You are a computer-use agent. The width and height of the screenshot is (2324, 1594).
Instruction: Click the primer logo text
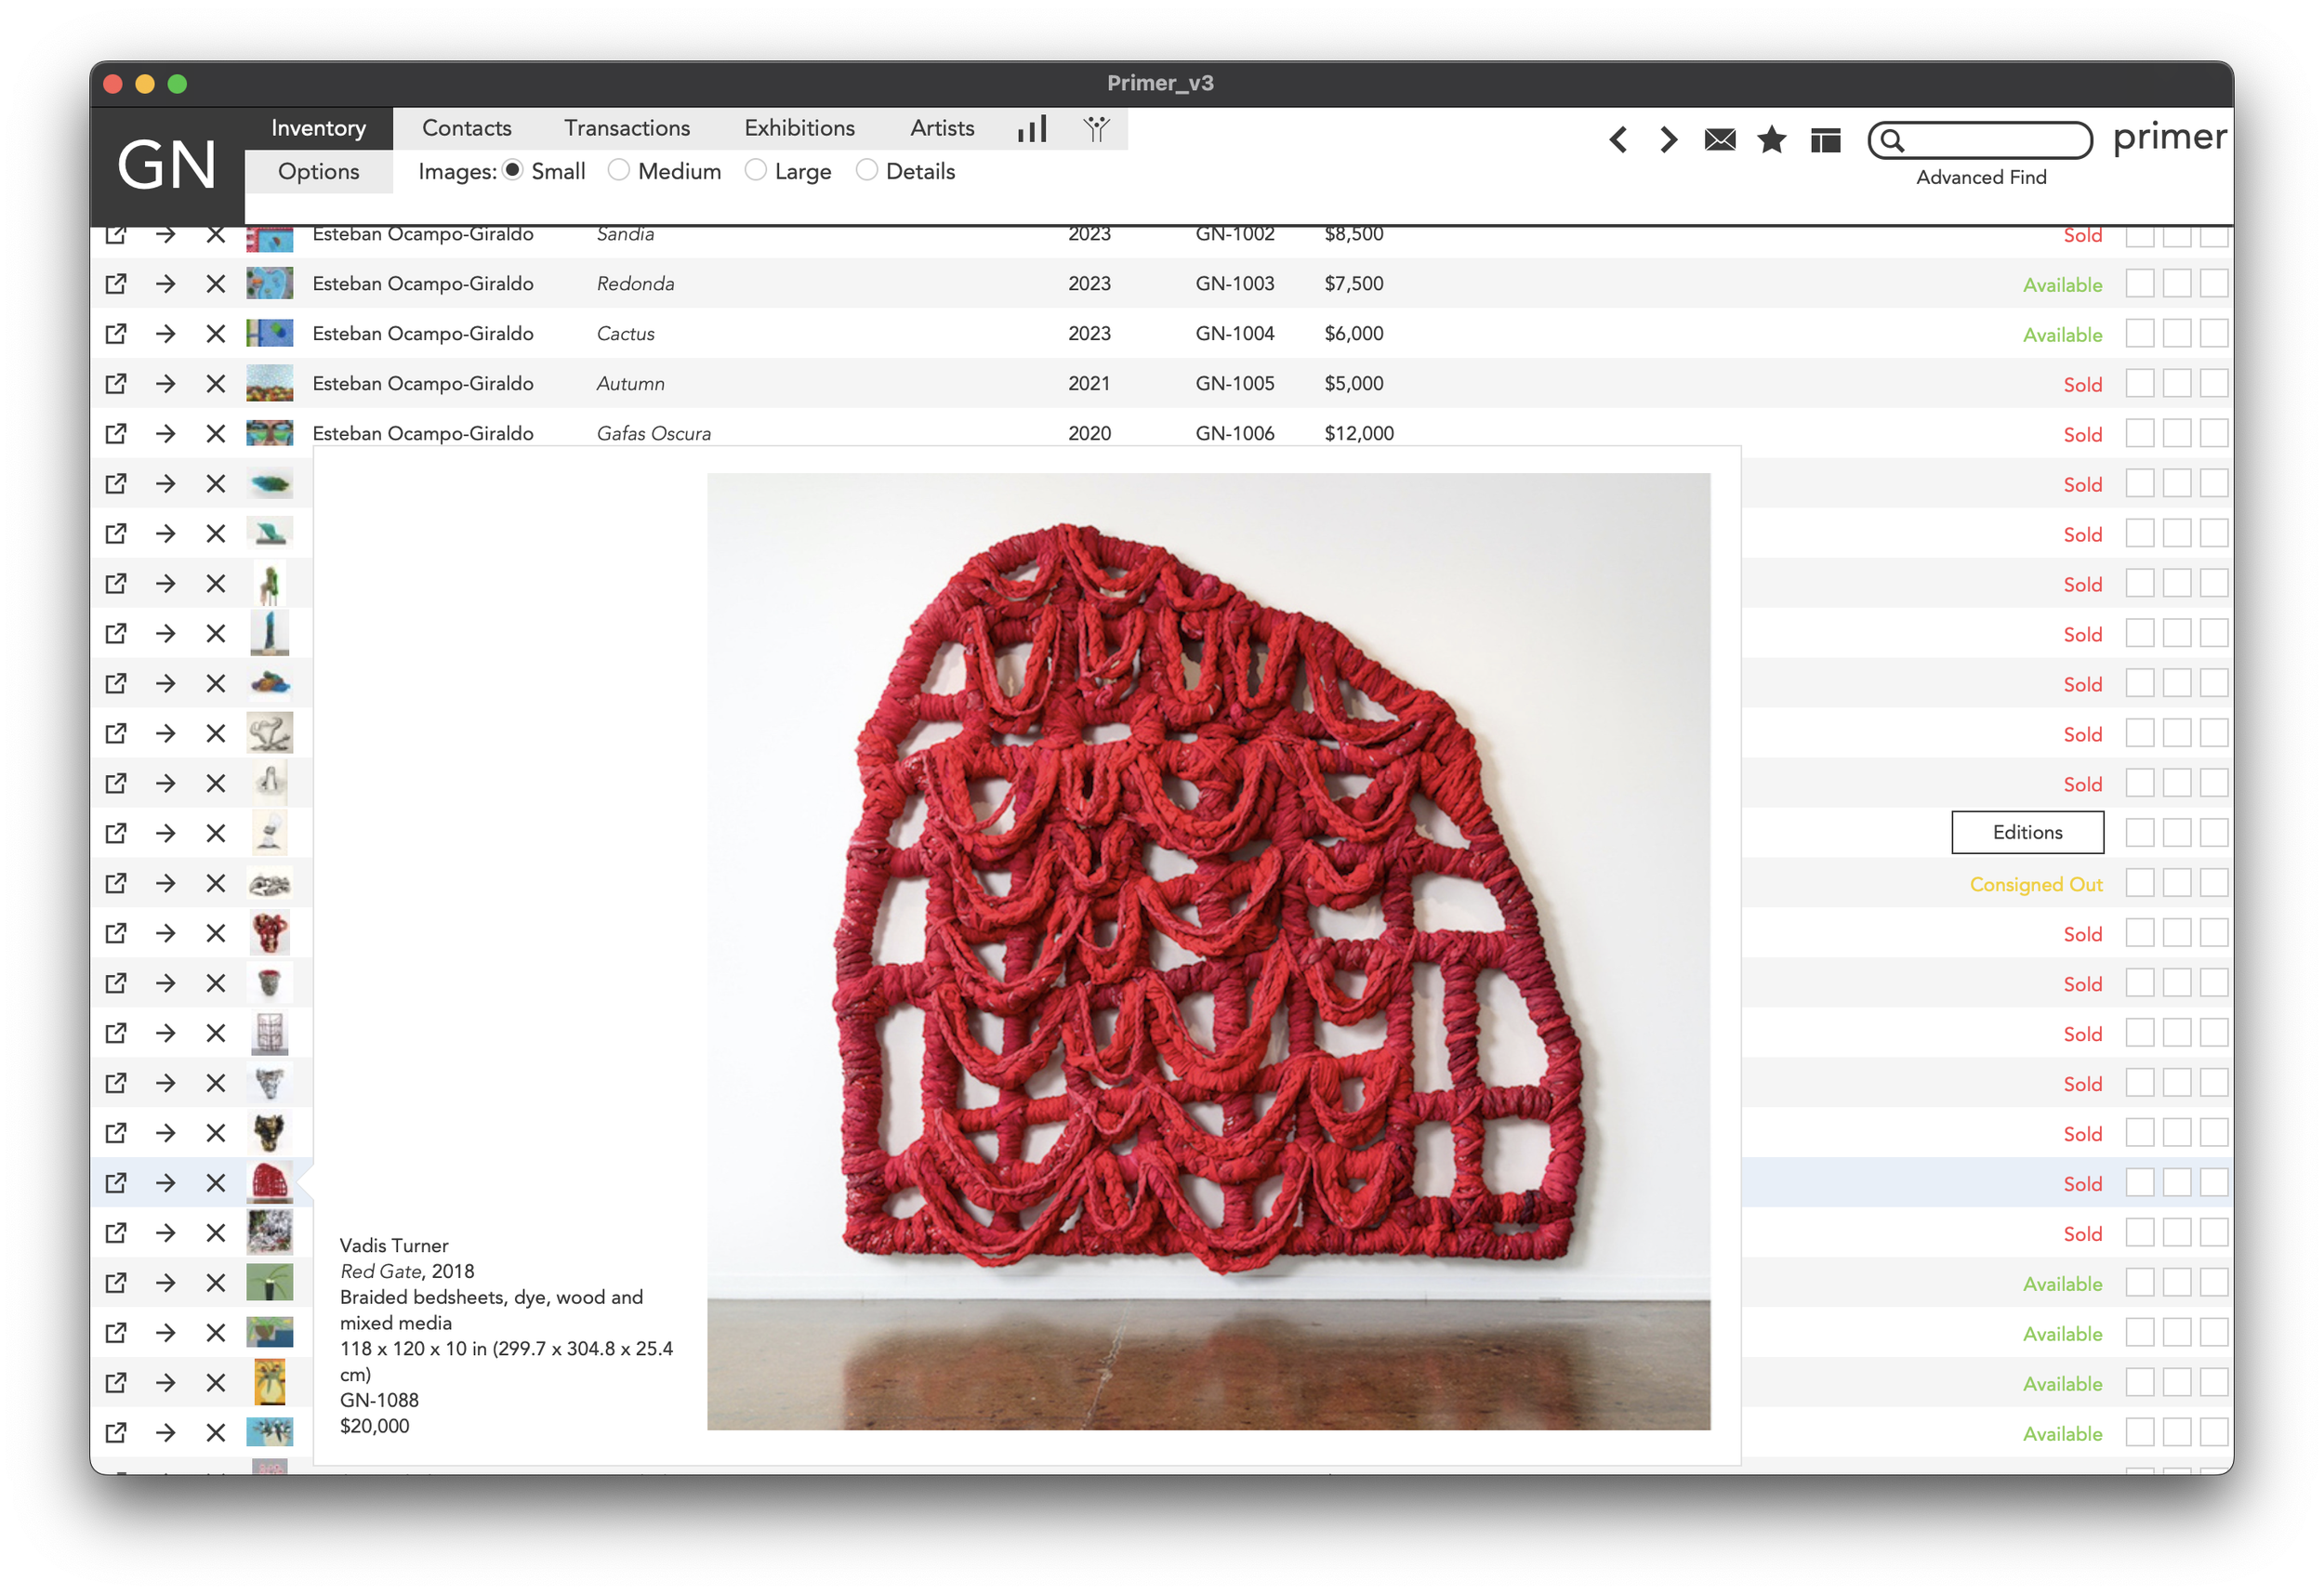(x=2169, y=137)
